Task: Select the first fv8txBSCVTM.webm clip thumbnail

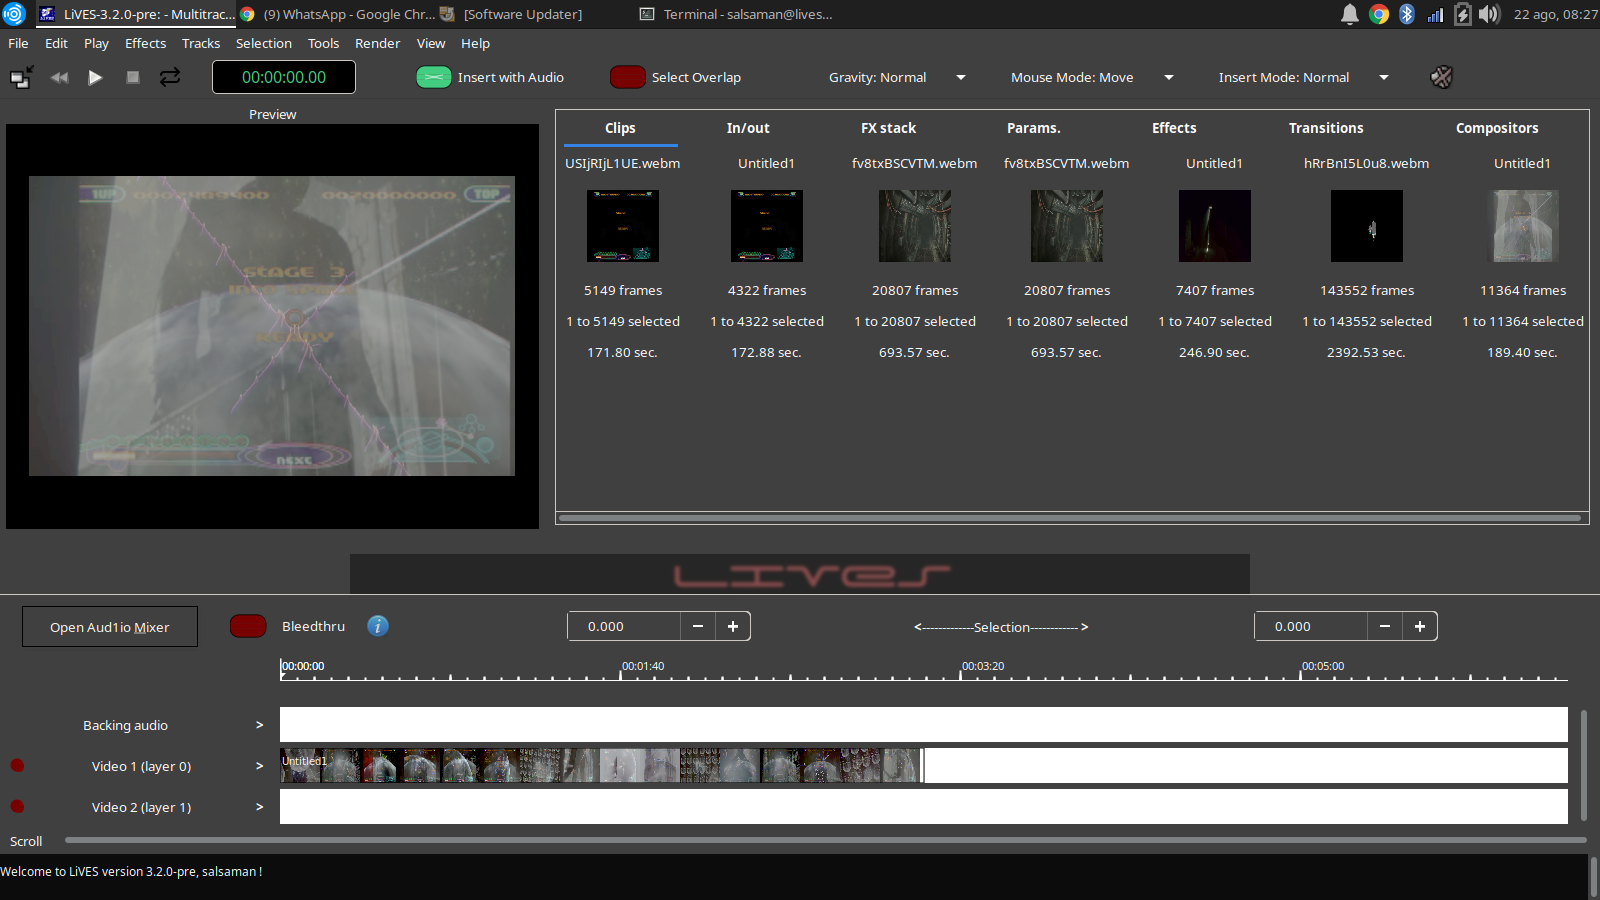Action: pos(915,226)
